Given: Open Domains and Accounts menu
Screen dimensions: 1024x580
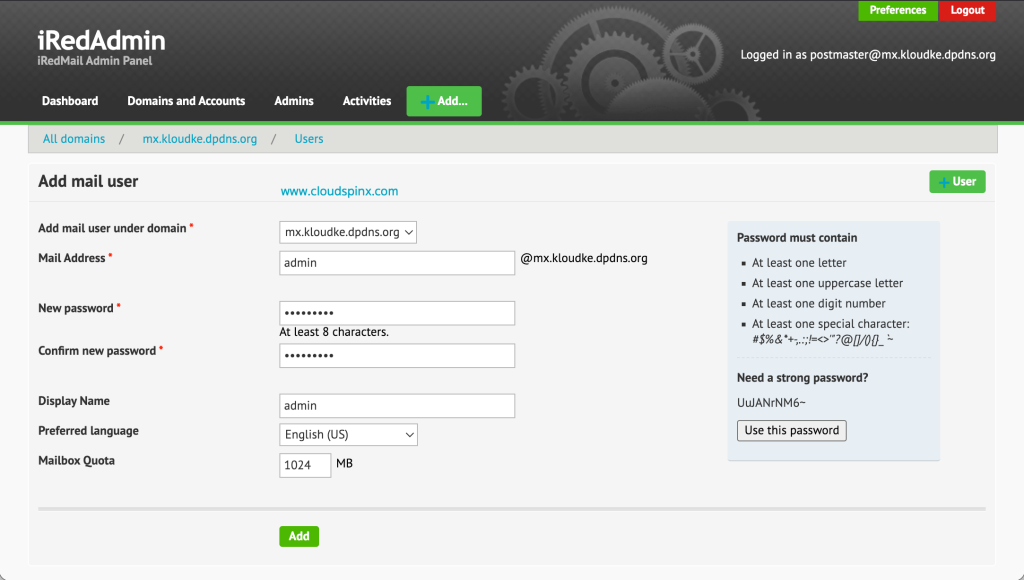Looking at the screenshot, I should 186,101.
